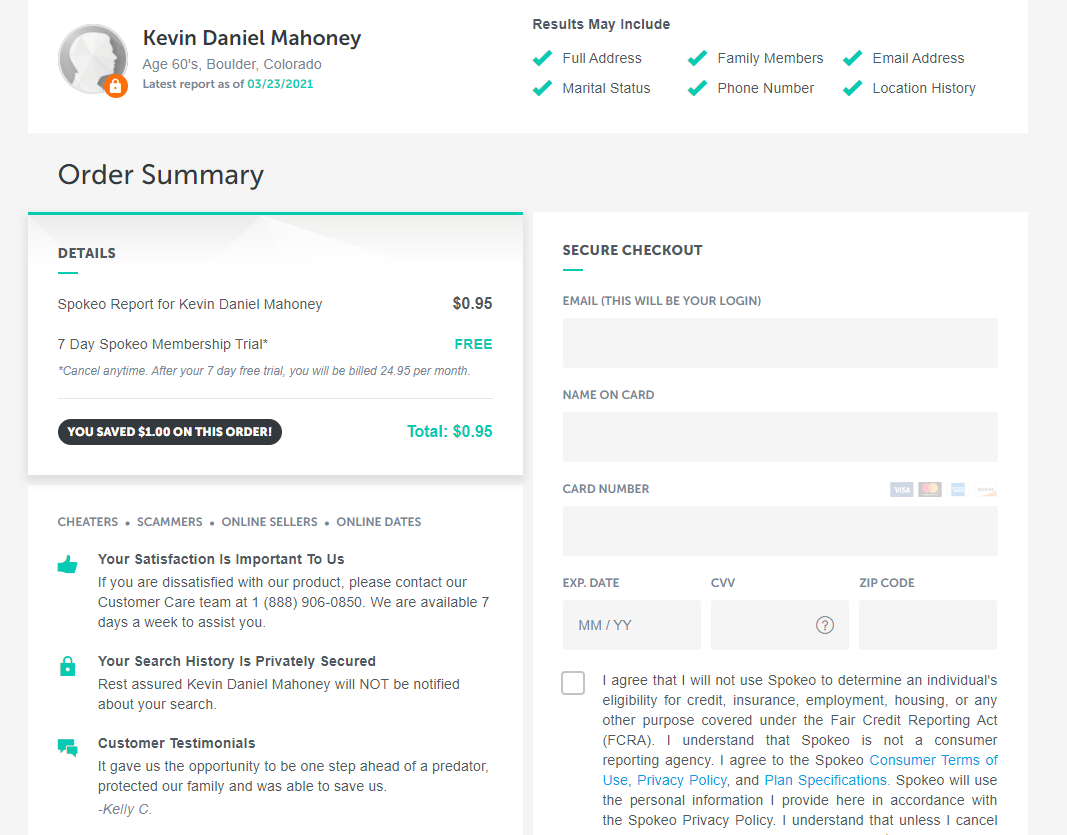Click the 'You saved $1.00 on this order!' badge
The height and width of the screenshot is (835, 1067).
coord(169,431)
